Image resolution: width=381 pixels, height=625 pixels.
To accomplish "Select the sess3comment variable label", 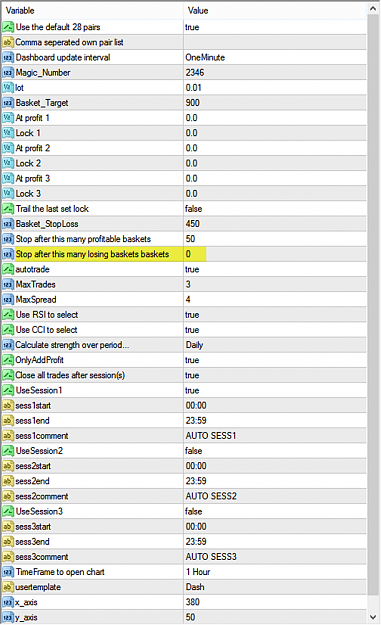I will pyautogui.click(x=42, y=557).
